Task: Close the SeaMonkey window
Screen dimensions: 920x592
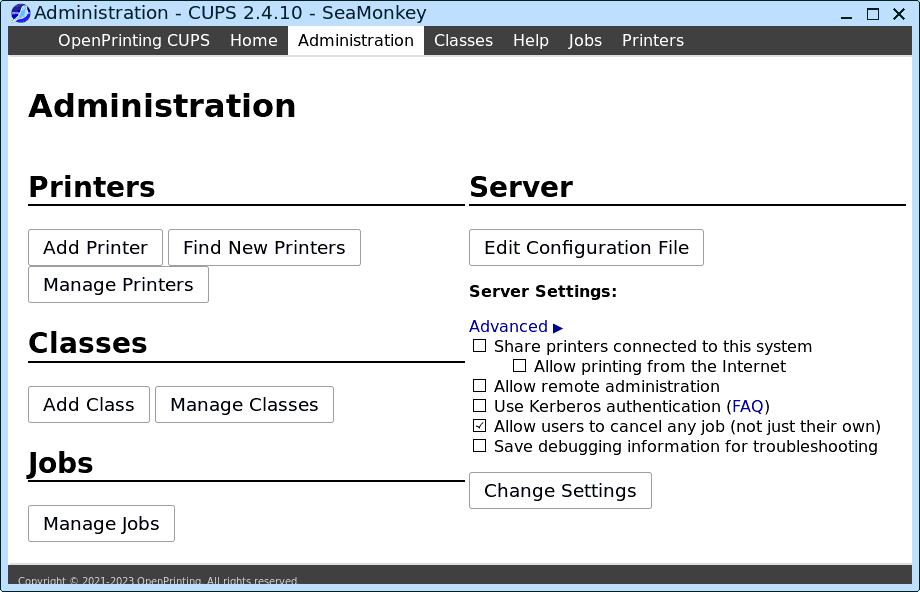Action: (899, 14)
